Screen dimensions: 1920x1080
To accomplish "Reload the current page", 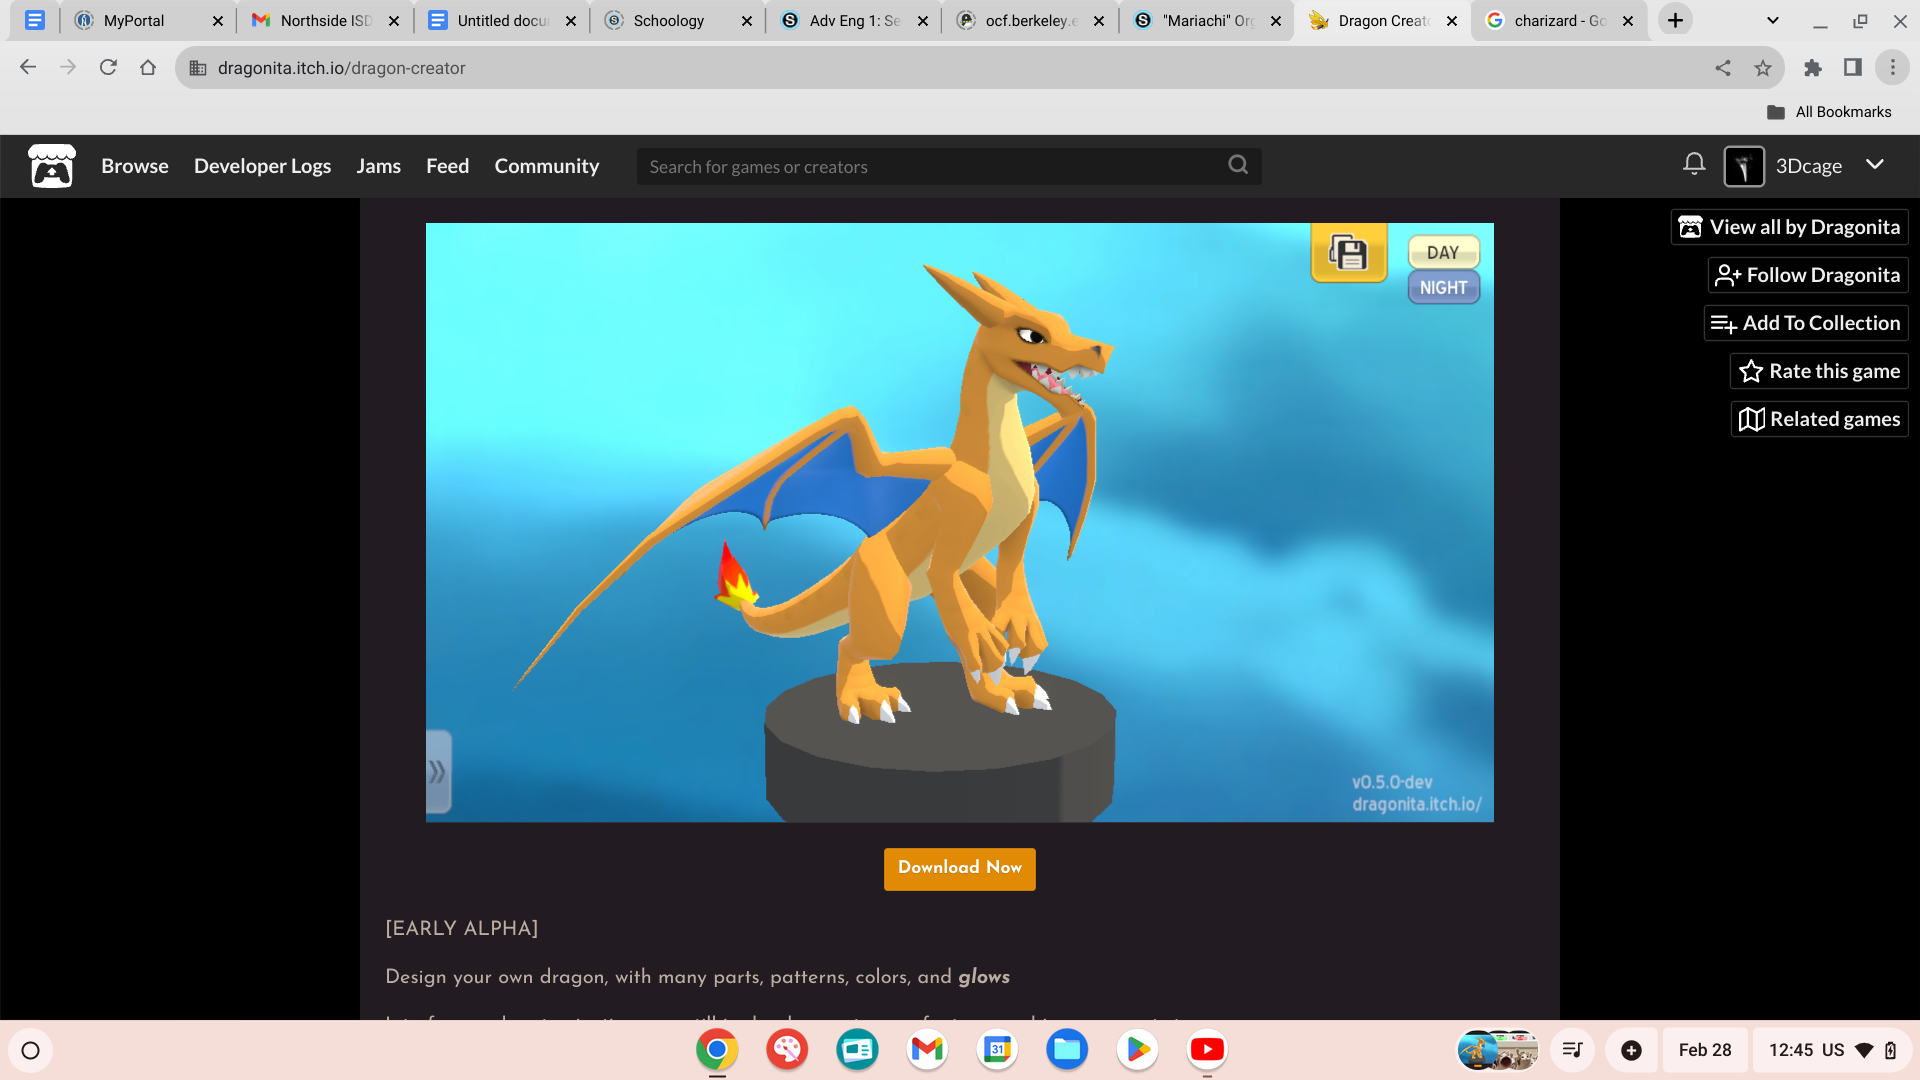I will [108, 67].
